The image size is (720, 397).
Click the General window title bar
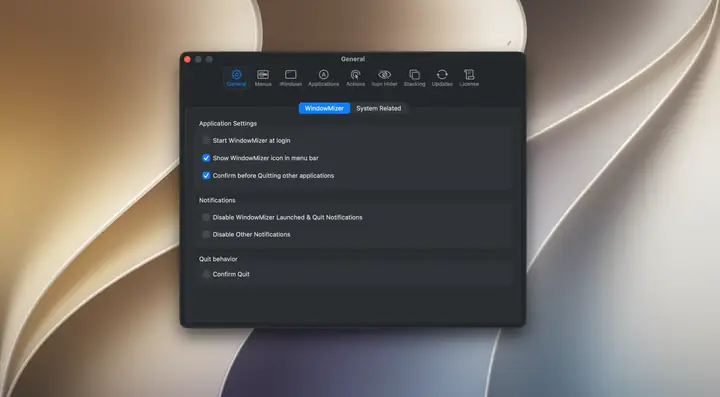click(x=353, y=59)
